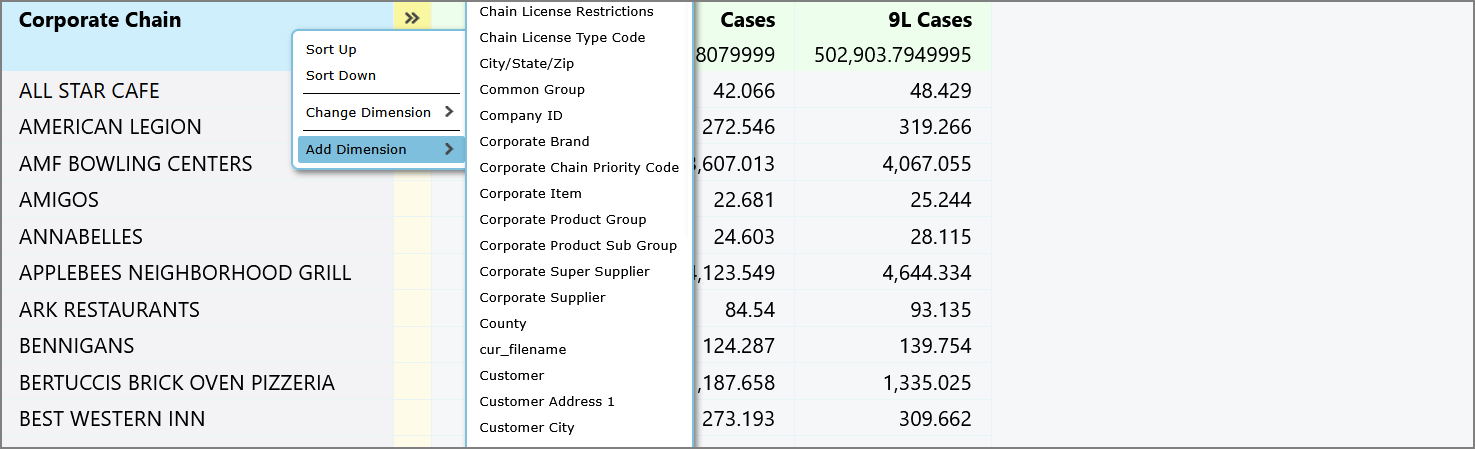Viewport: 1475px width, 449px height.
Task: Select AMF BOWLING CENTERS row
Action: point(135,164)
